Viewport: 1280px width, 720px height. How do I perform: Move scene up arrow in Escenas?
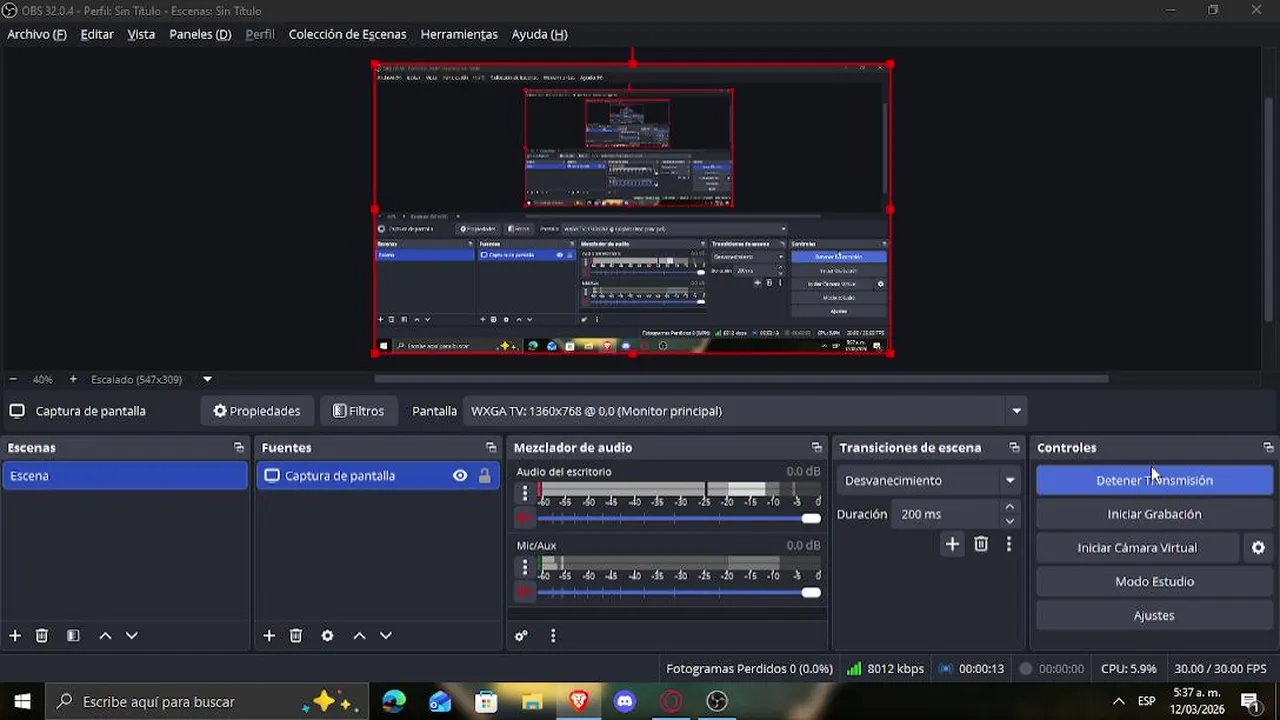pyautogui.click(x=105, y=636)
